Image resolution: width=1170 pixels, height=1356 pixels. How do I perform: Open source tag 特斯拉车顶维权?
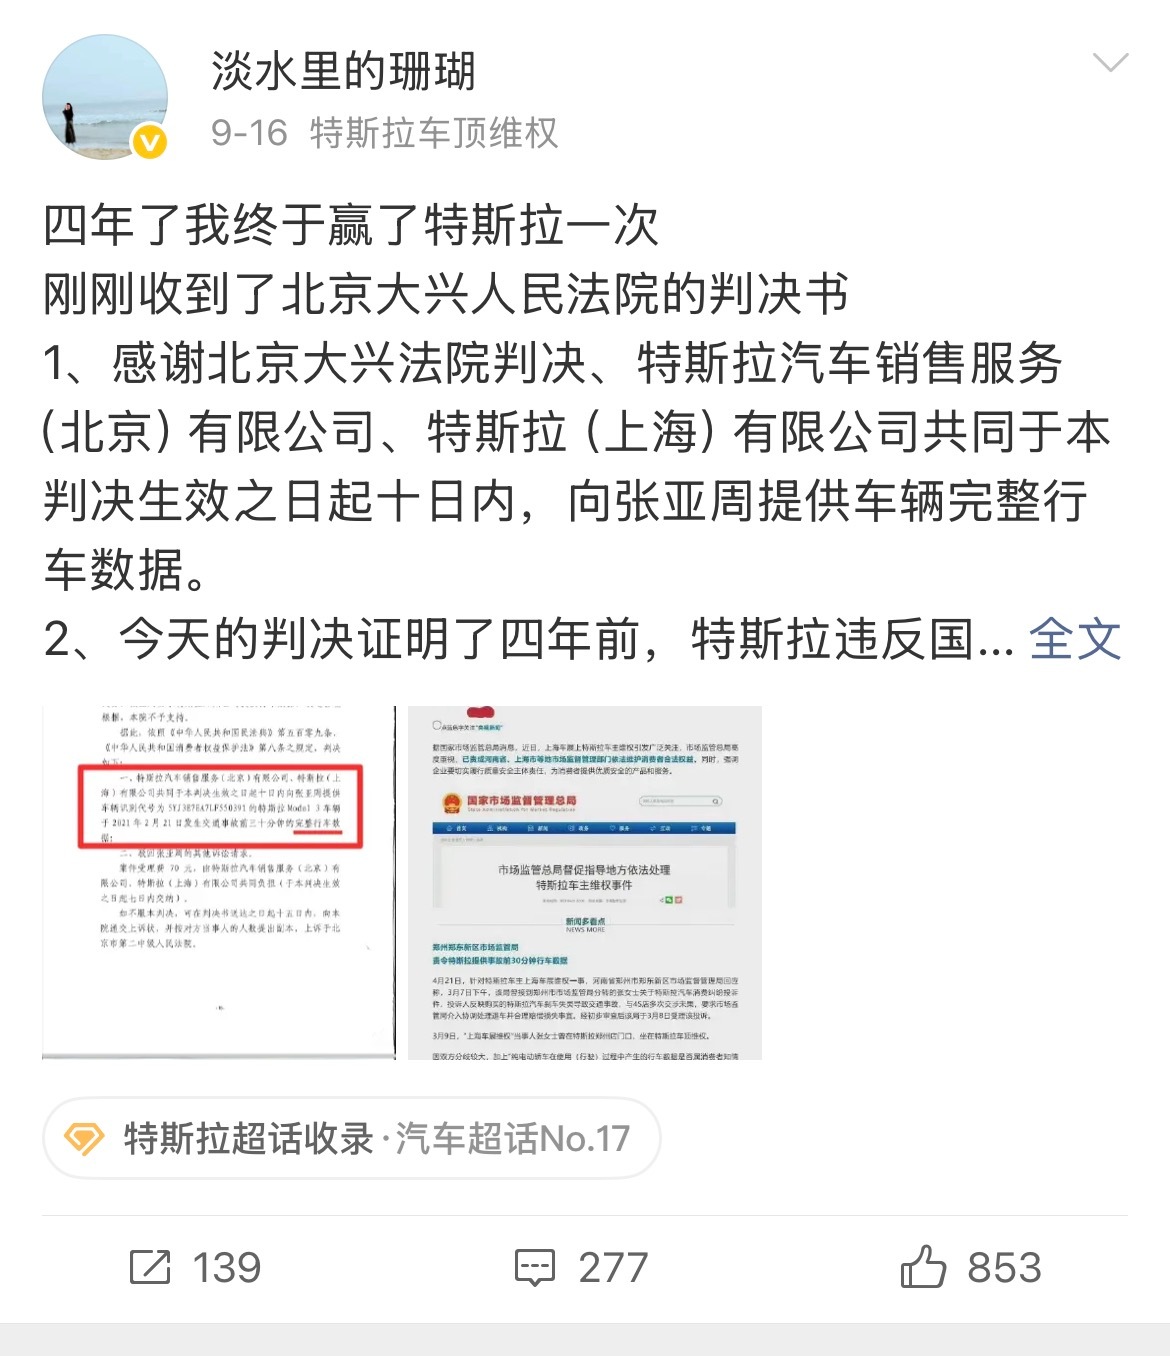[x=434, y=133]
